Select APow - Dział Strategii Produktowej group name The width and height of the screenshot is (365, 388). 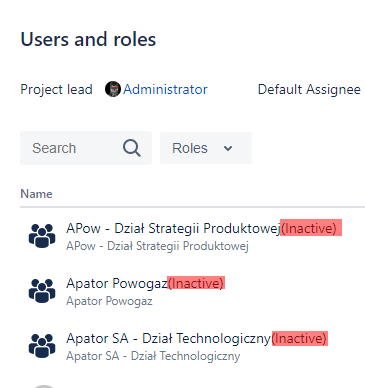coord(173,228)
